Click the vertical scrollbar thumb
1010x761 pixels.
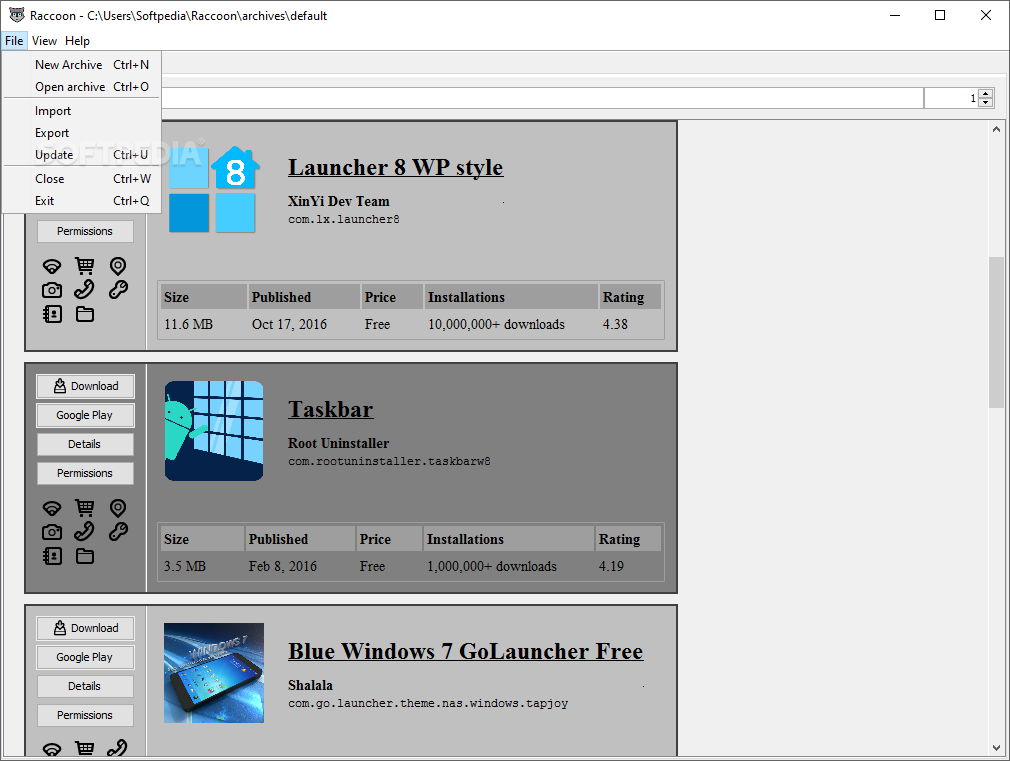(x=996, y=332)
